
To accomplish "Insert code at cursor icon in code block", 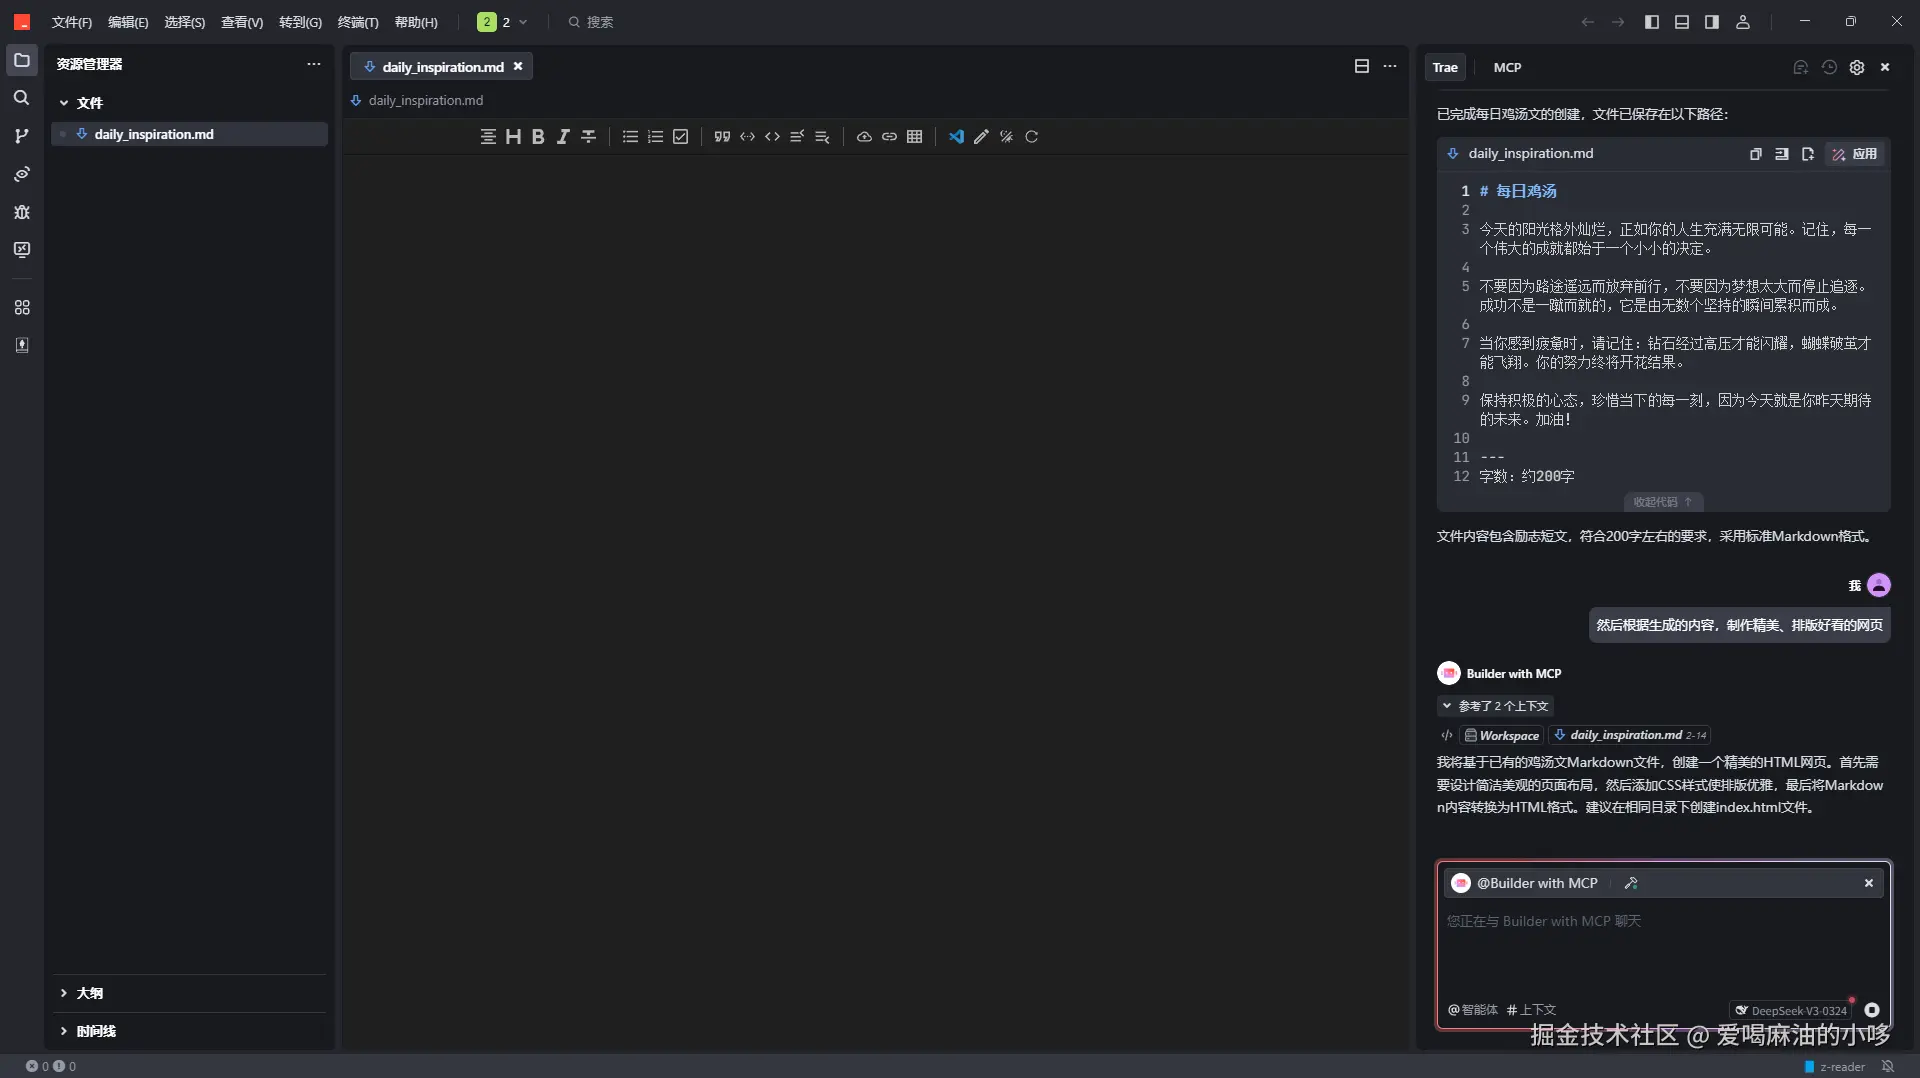I will (1781, 154).
